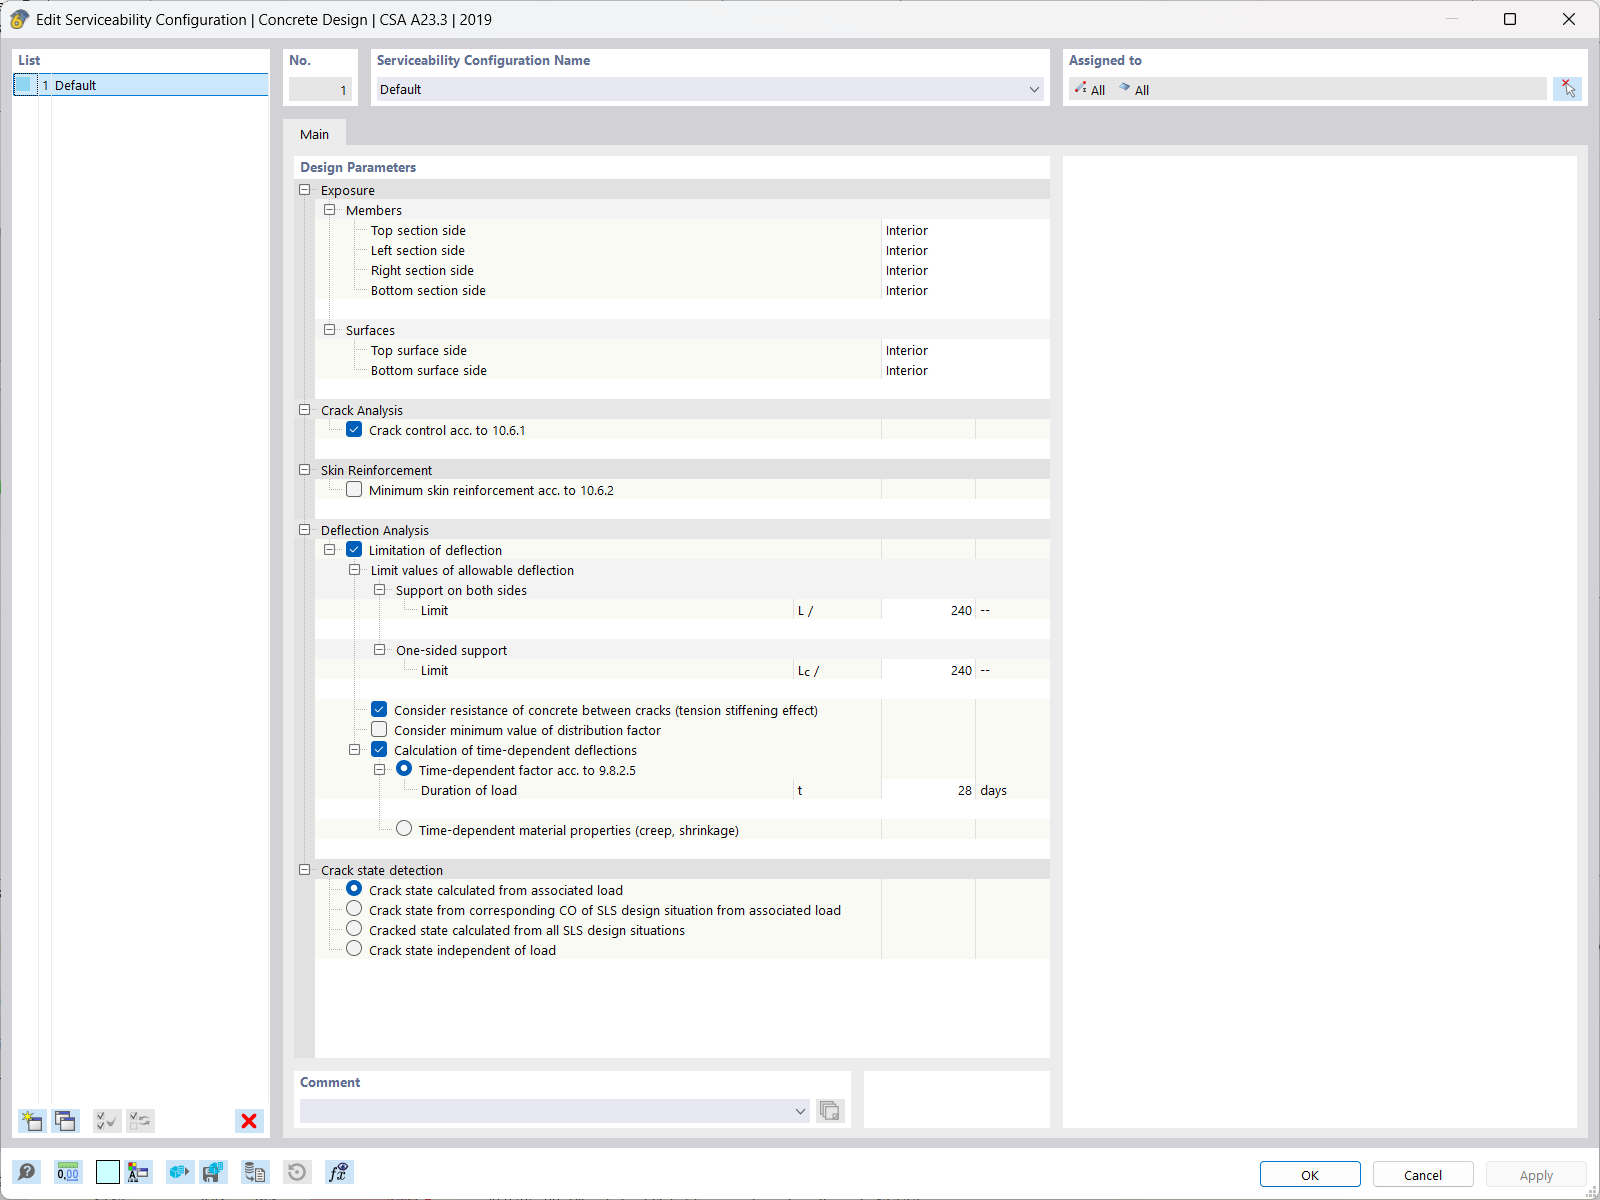Enable minimum skin reinforcement acc. to 10.6.2
1600x1200 pixels.
(x=354, y=489)
